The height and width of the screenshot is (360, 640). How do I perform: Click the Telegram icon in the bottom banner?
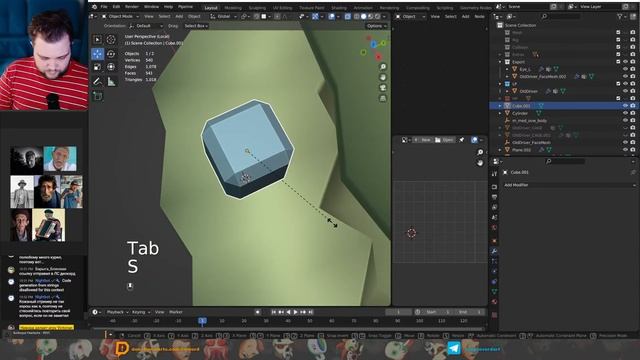coord(454,348)
